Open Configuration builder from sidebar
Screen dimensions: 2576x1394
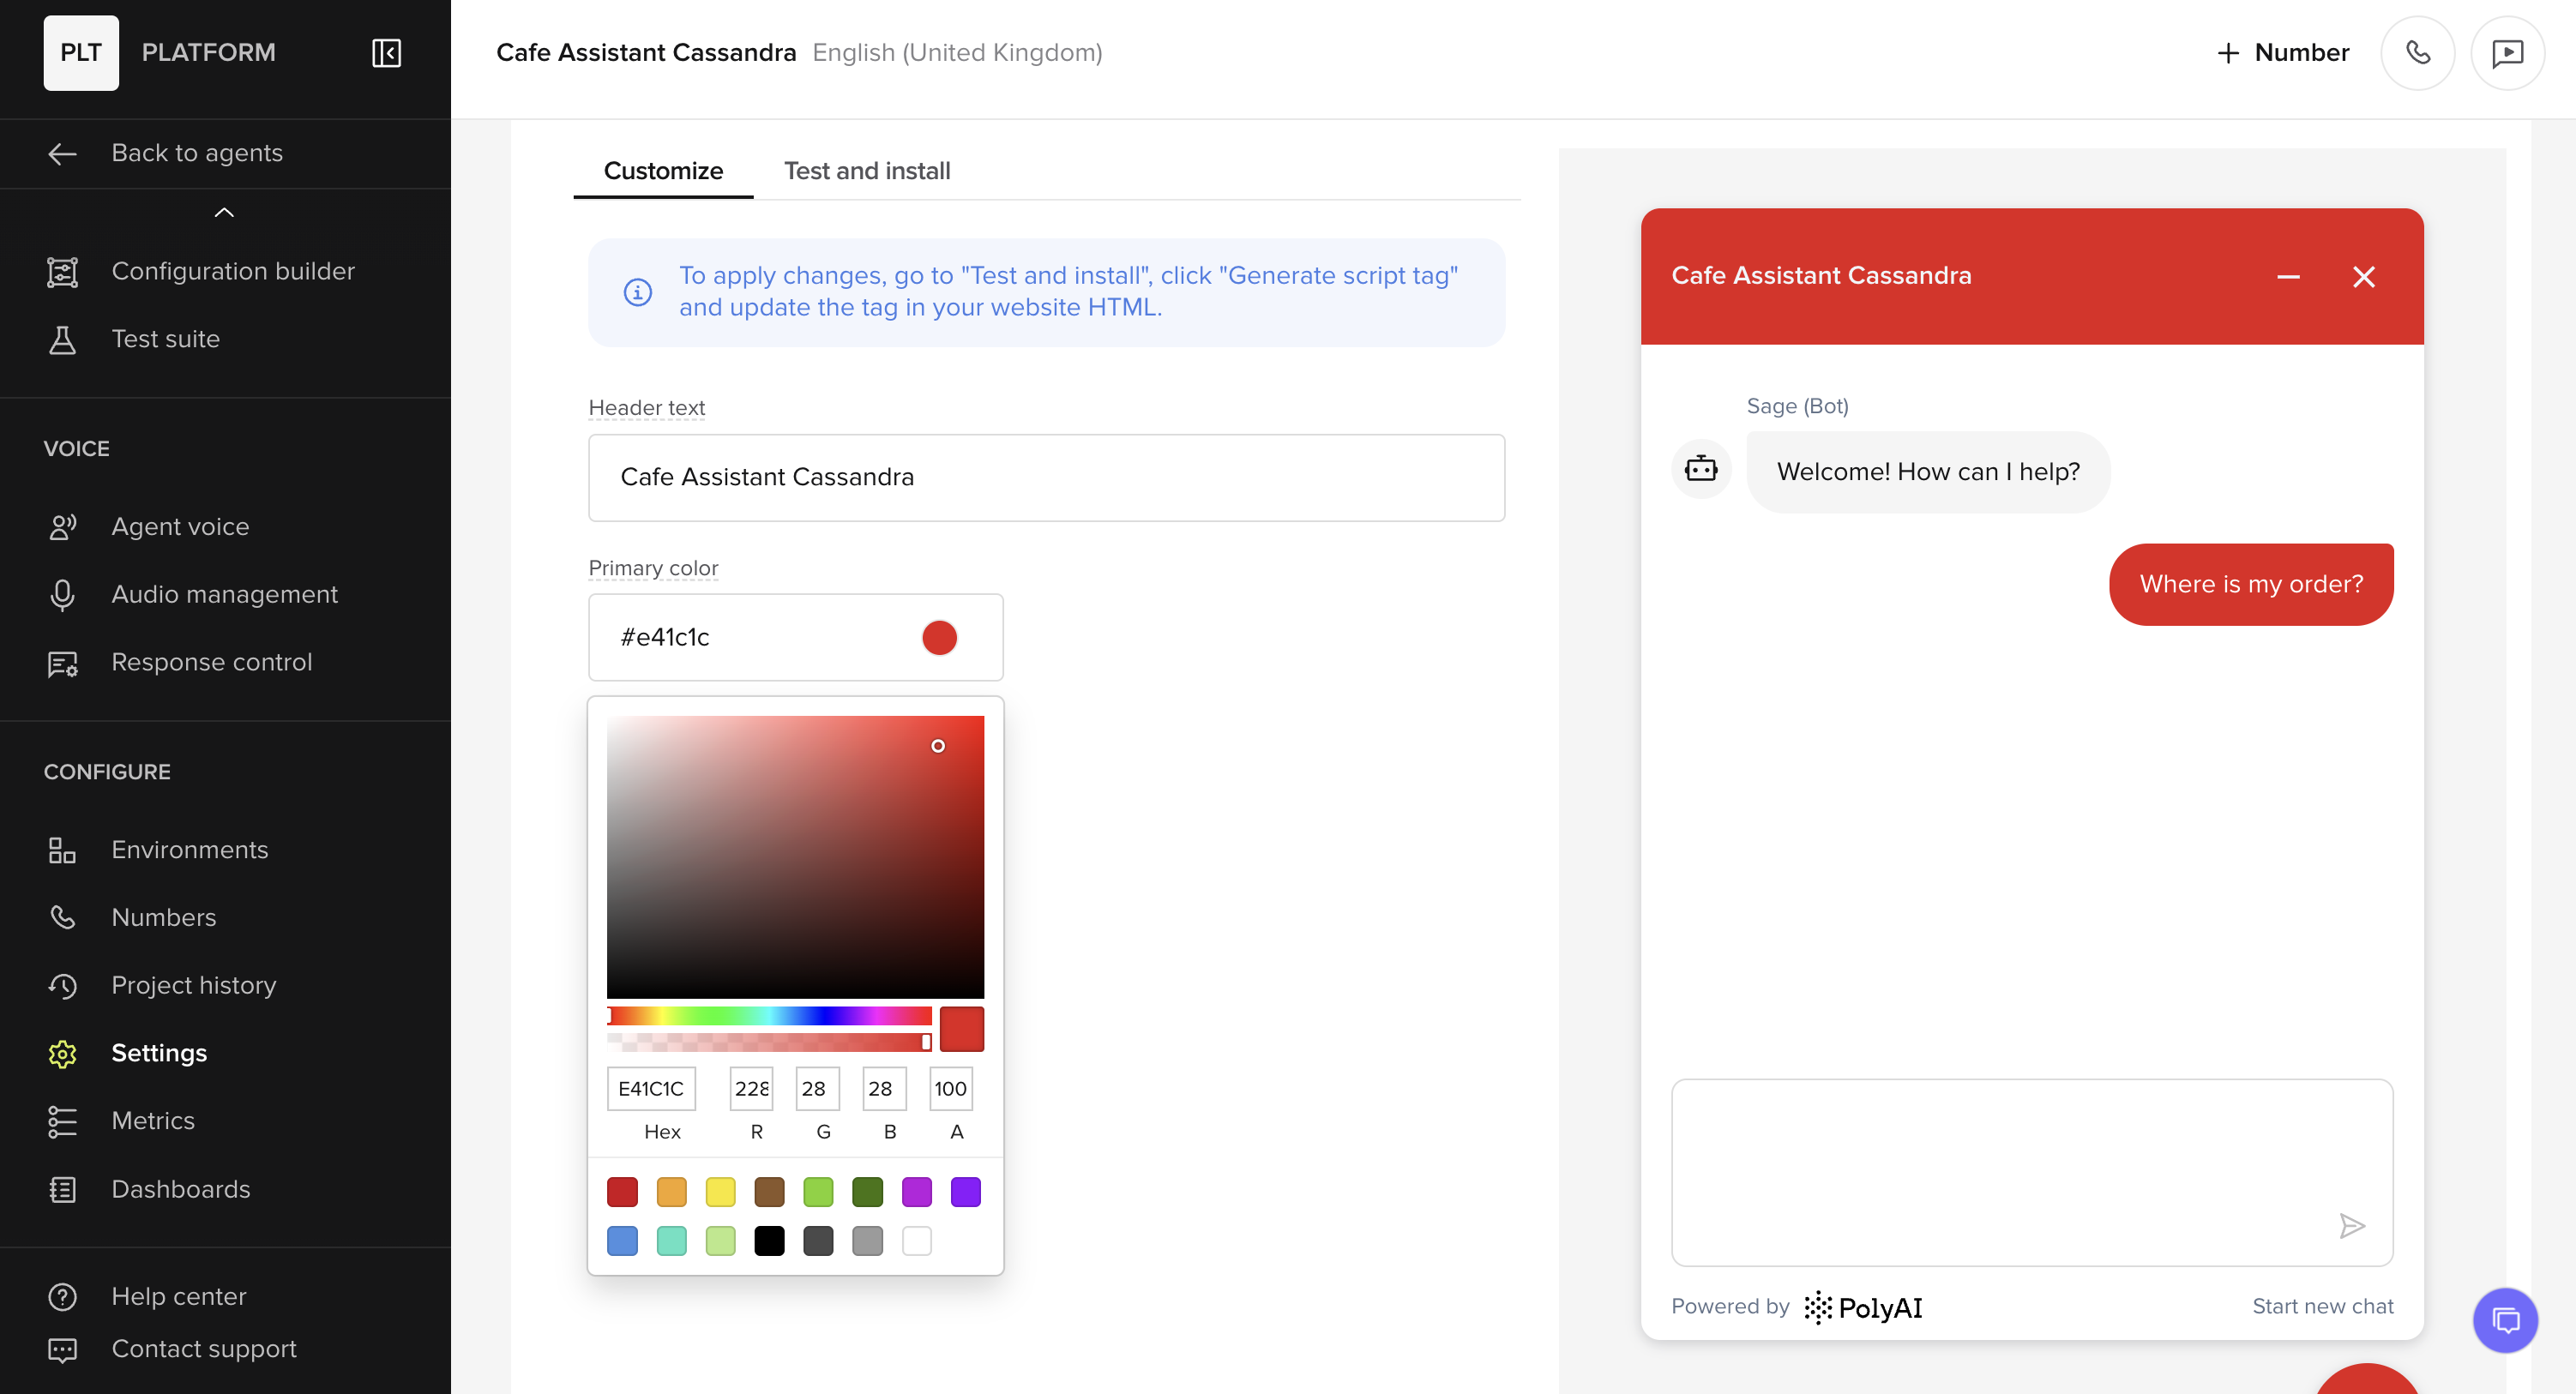pyautogui.click(x=232, y=271)
